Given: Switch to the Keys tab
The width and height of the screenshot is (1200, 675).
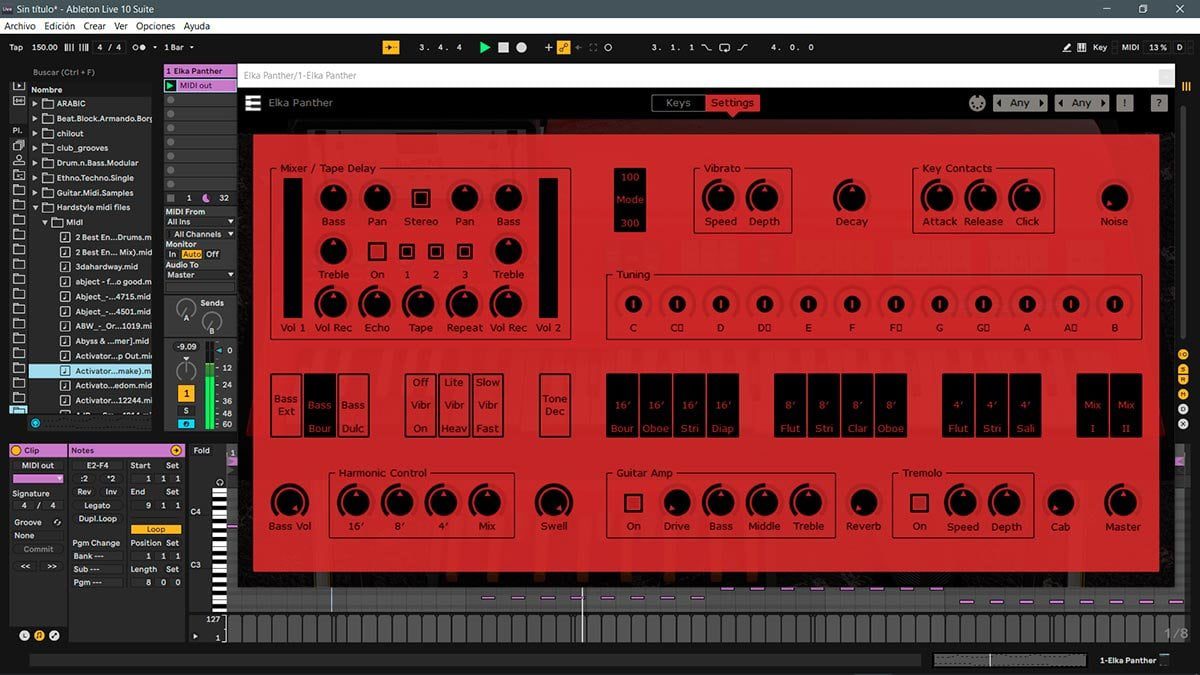Looking at the screenshot, I should [x=678, y=103].
